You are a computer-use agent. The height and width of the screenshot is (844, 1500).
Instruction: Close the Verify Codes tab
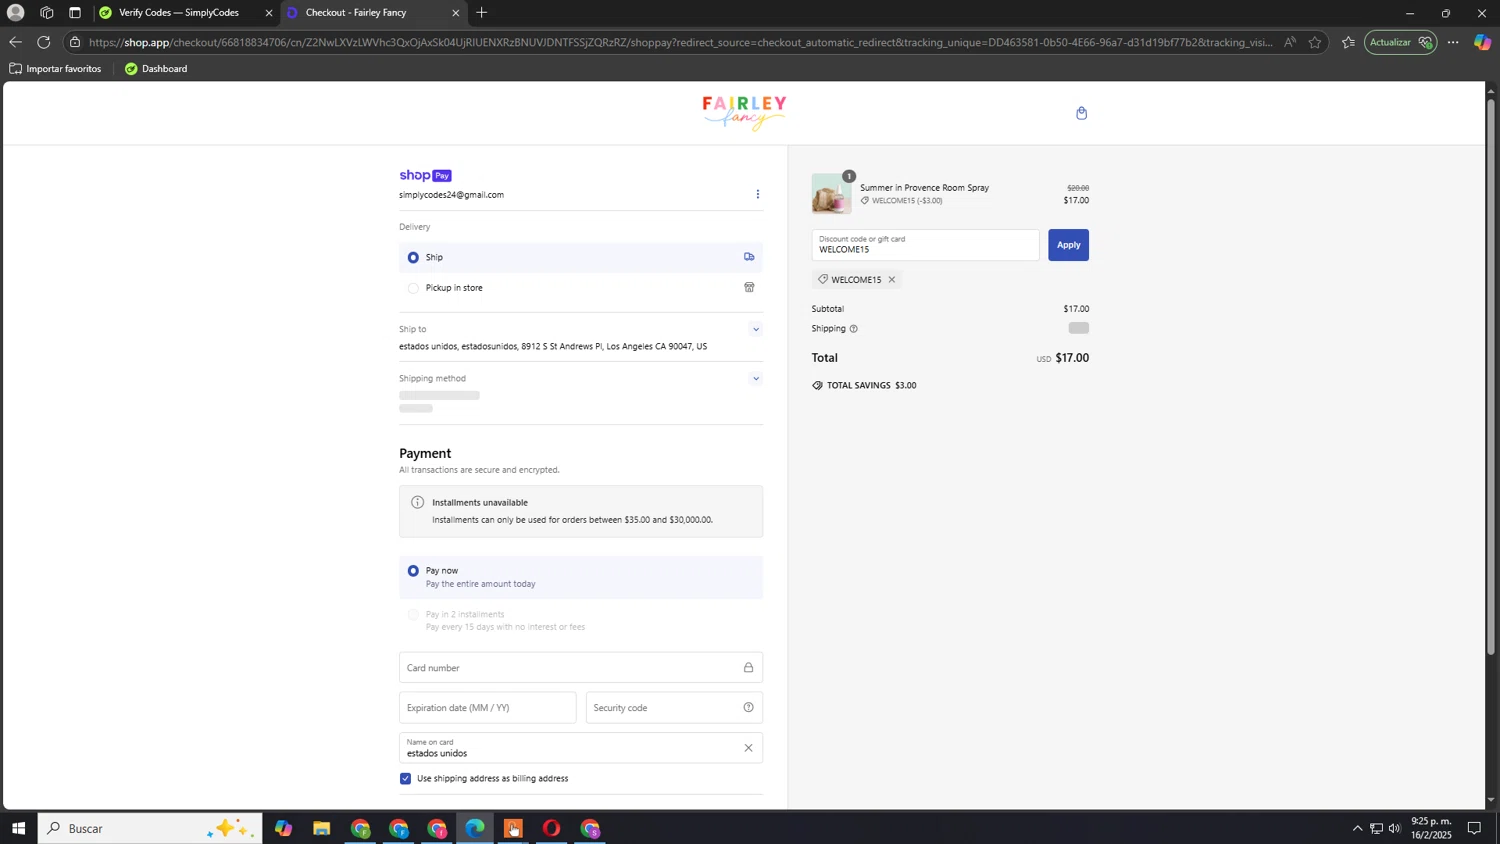[x=268, y=13]
